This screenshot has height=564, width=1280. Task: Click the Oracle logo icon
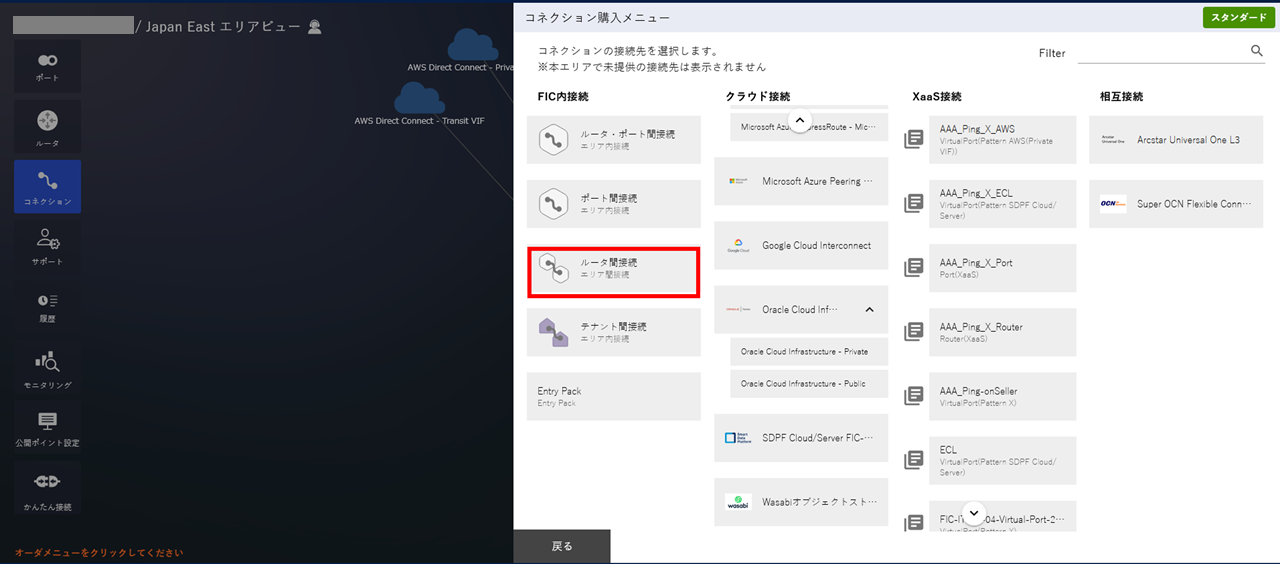coord(739,310)
